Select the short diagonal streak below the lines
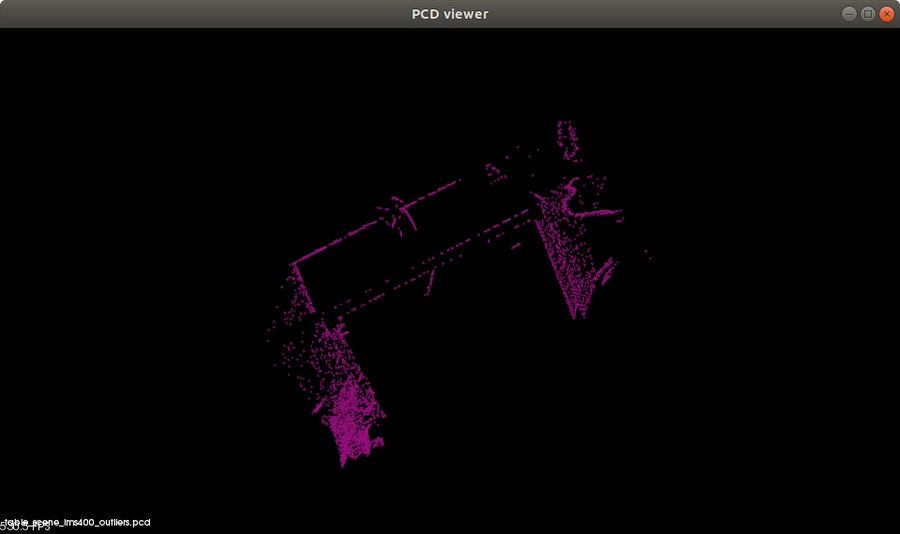The image size is (900, 534). [431, 282]
